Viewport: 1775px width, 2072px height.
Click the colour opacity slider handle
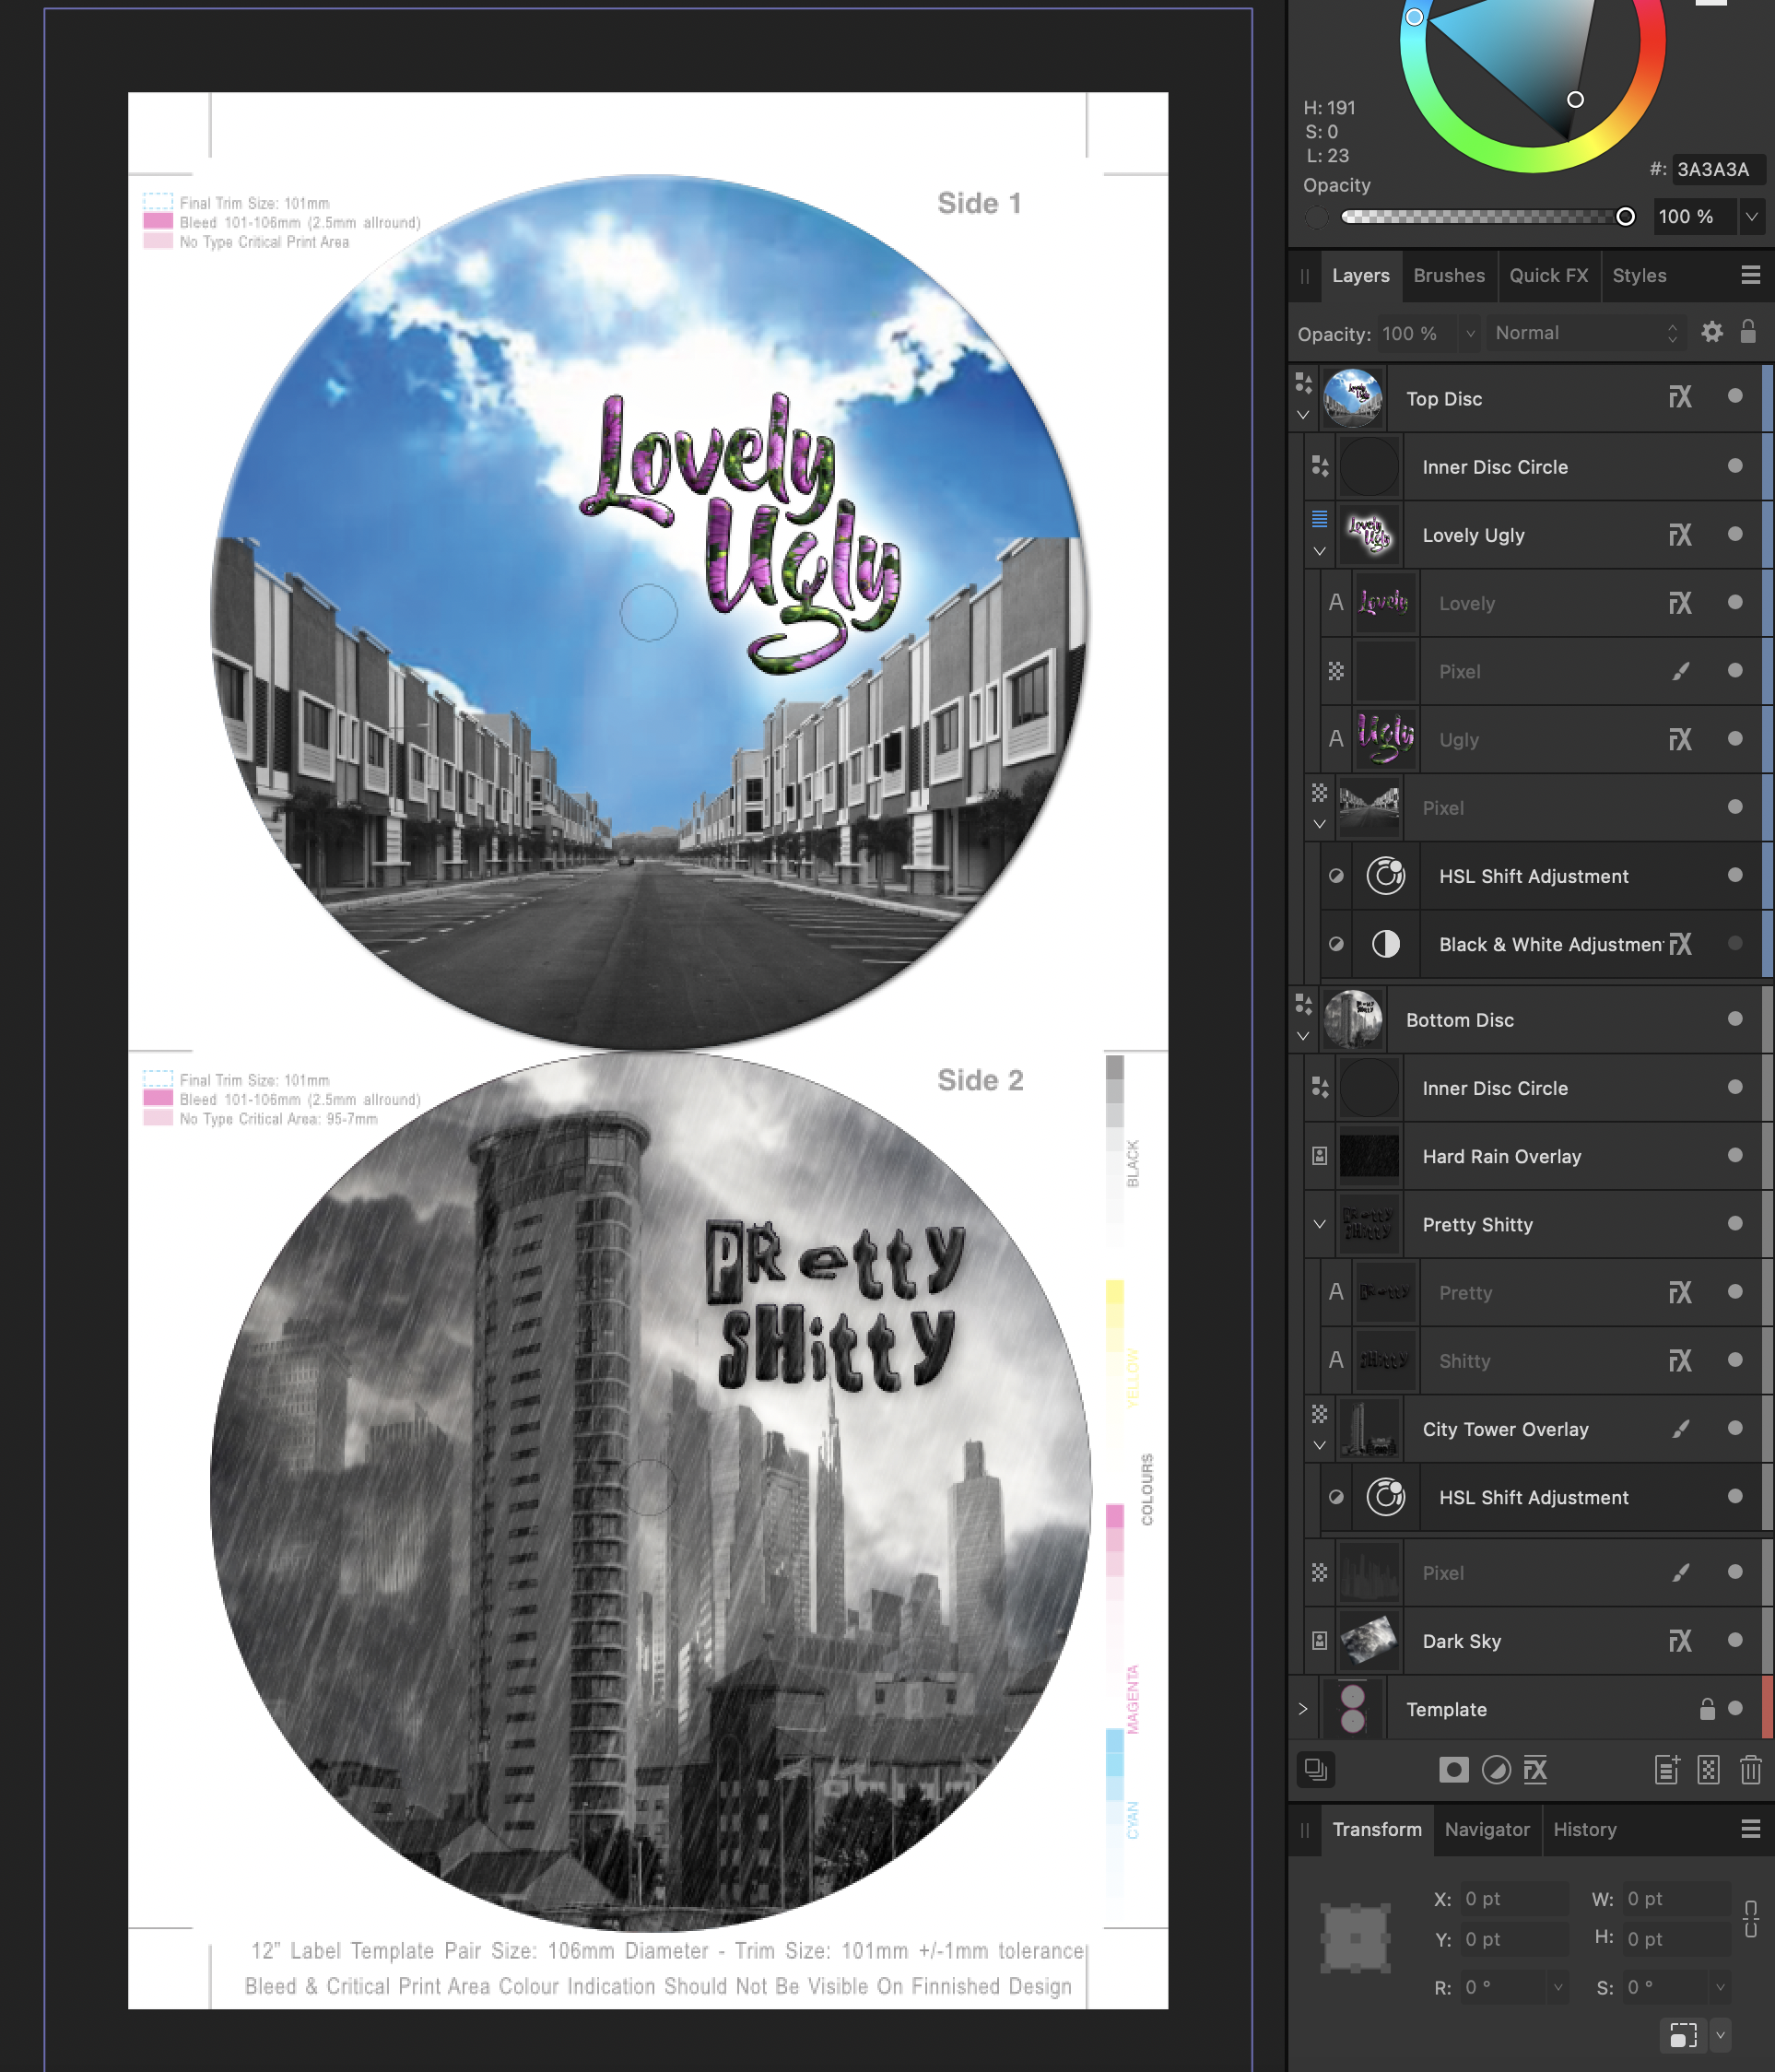tap(1625, 217)
